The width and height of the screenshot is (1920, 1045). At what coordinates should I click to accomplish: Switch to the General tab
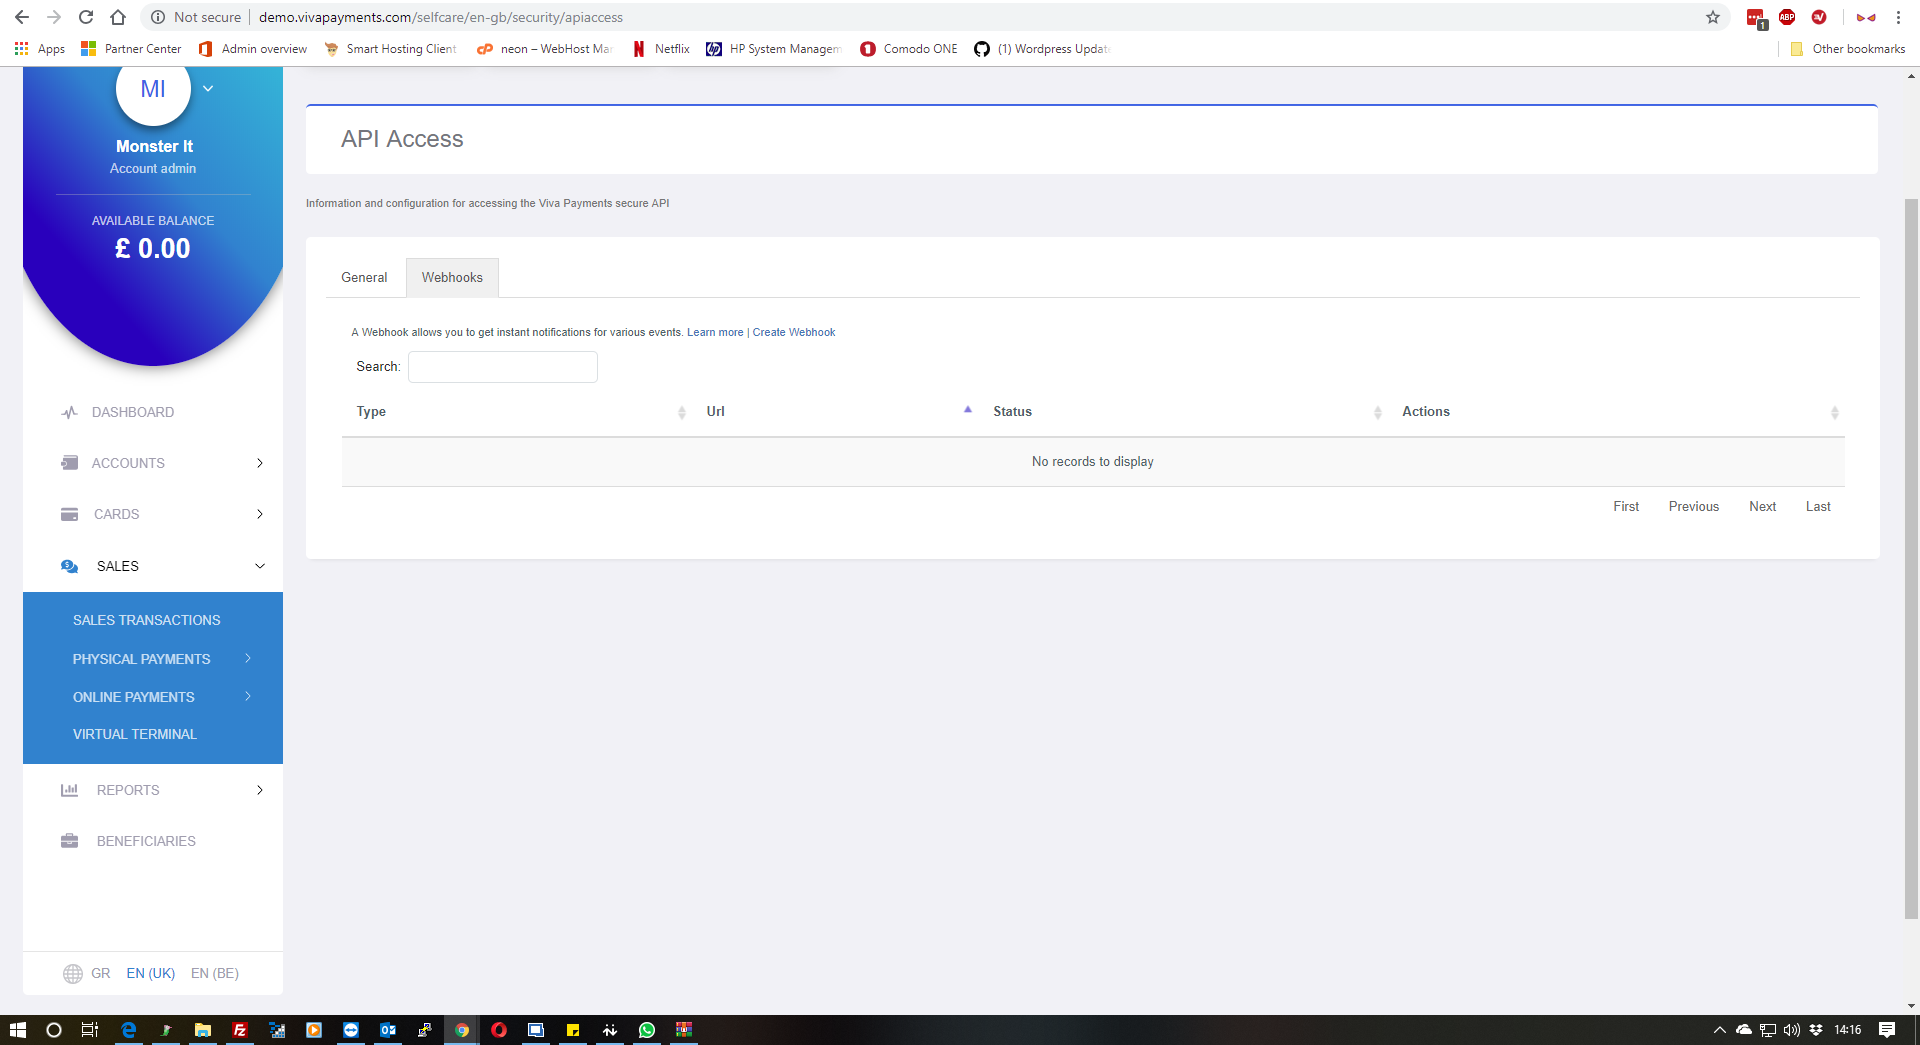tap(364, 277)
